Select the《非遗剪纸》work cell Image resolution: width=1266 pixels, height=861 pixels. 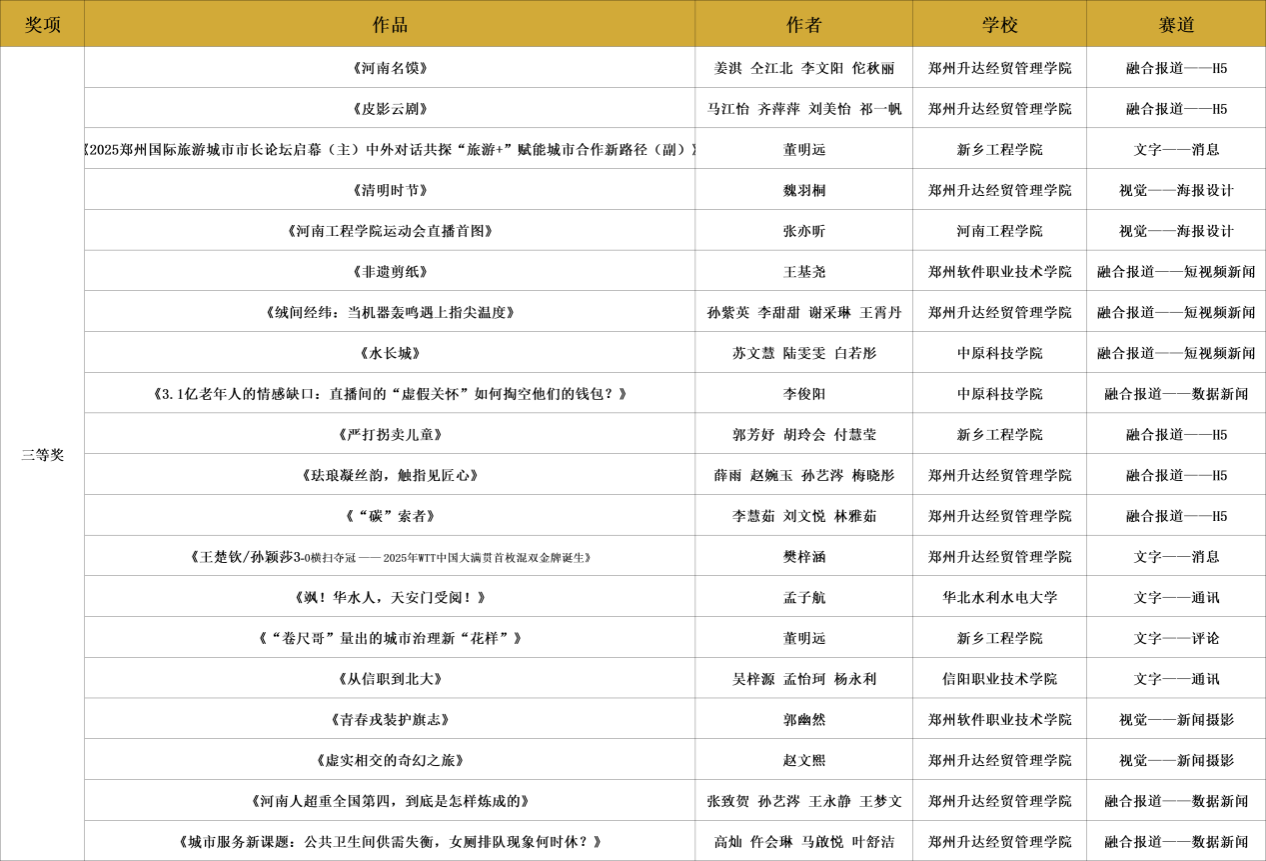click(x=389, y=272)
